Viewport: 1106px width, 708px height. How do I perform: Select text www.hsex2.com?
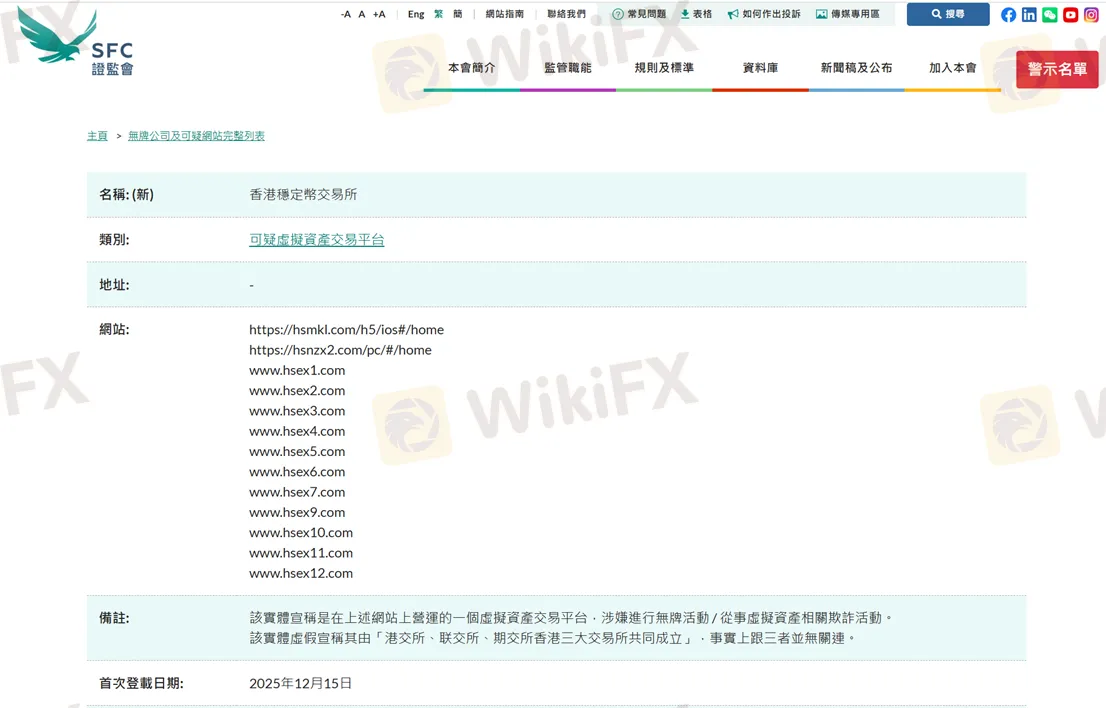(297, 391)
